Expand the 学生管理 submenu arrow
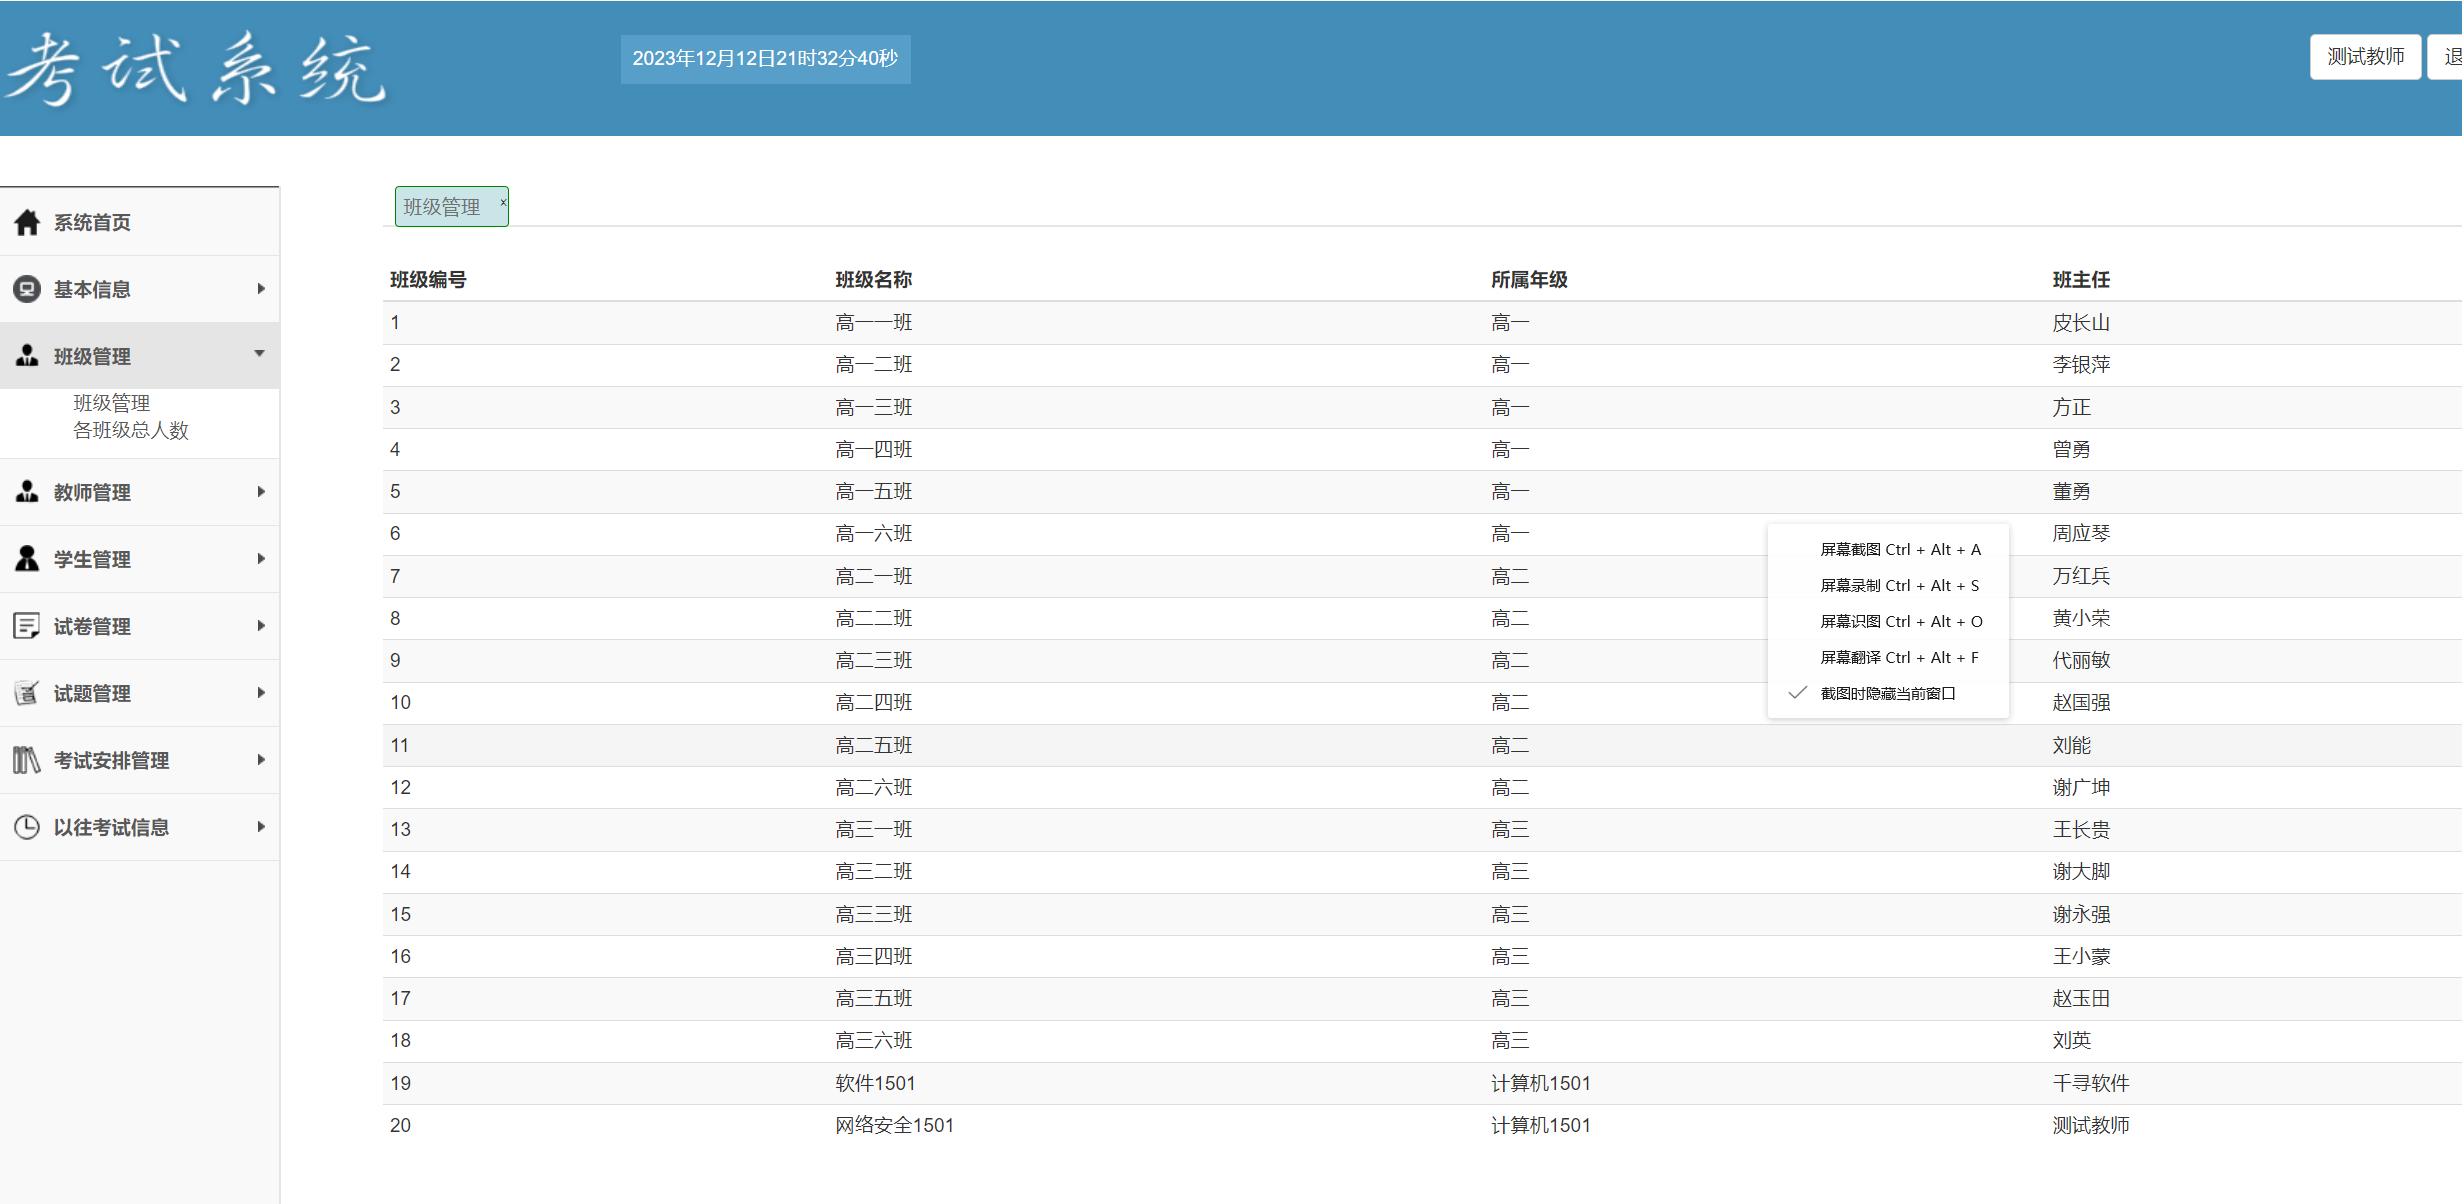Viewport: 2462px width, 1204px height. click(x=261, y=559)
